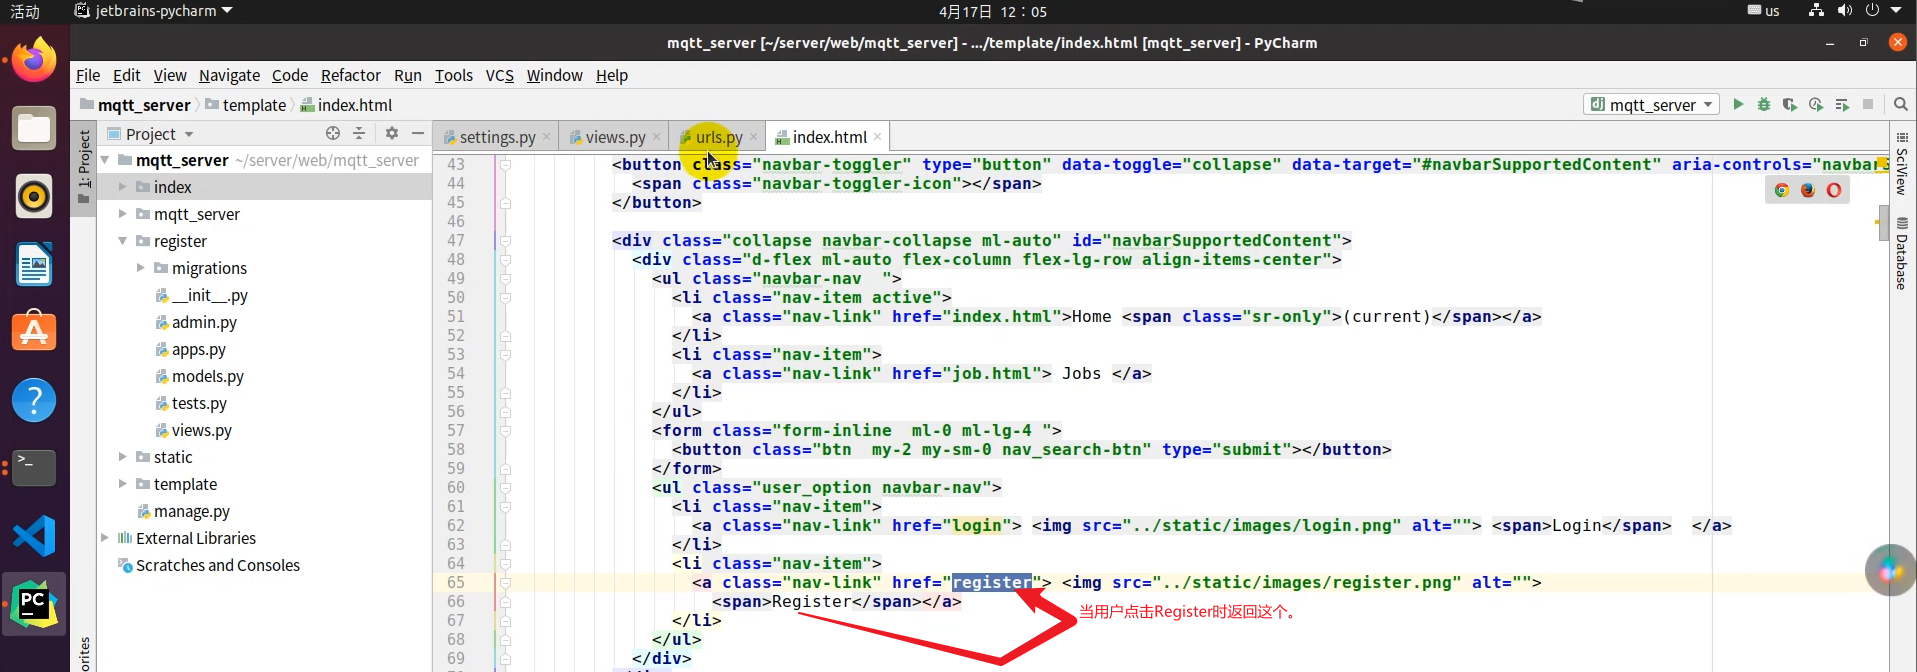Open the File menu
This screenshot has width=1917, height=672.
[88, 75]
